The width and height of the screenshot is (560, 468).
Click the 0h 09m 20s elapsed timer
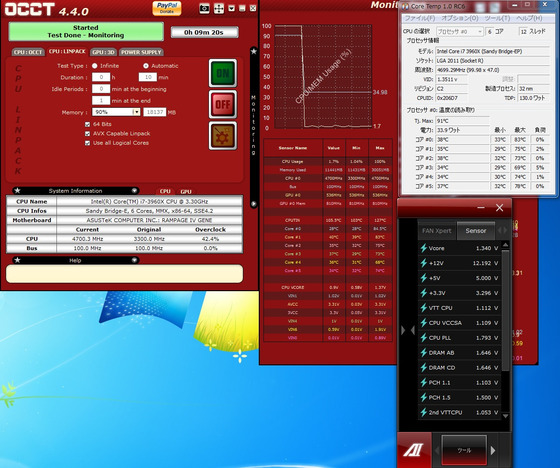[204, 32]
